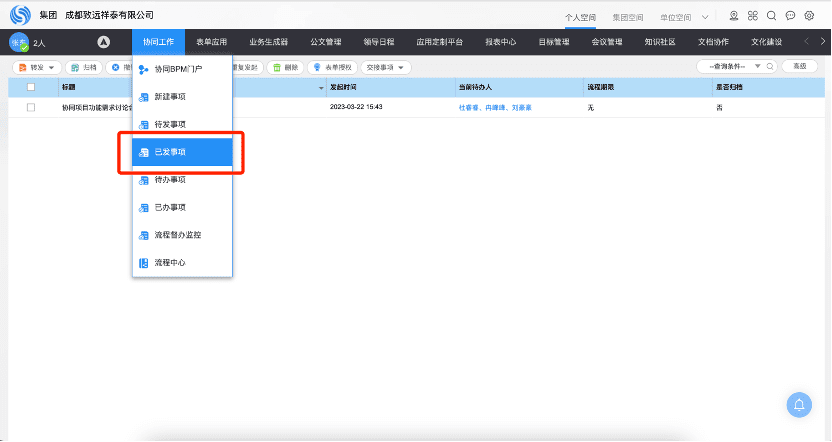Open the 业务生成器 navigation tab
The height and width of the screenshot is (442, 832).
pos(268,42)
